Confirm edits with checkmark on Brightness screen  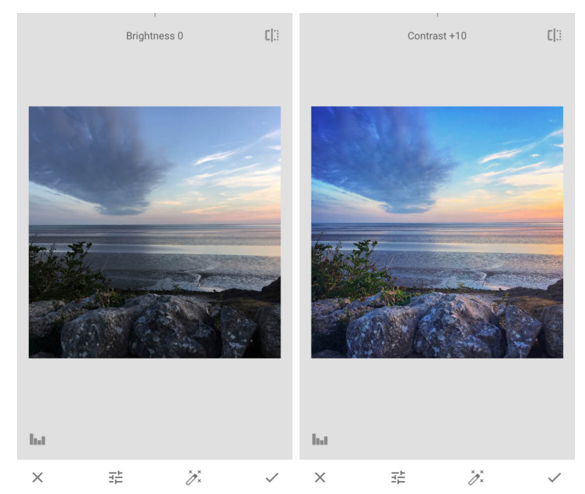coord(272,477)
